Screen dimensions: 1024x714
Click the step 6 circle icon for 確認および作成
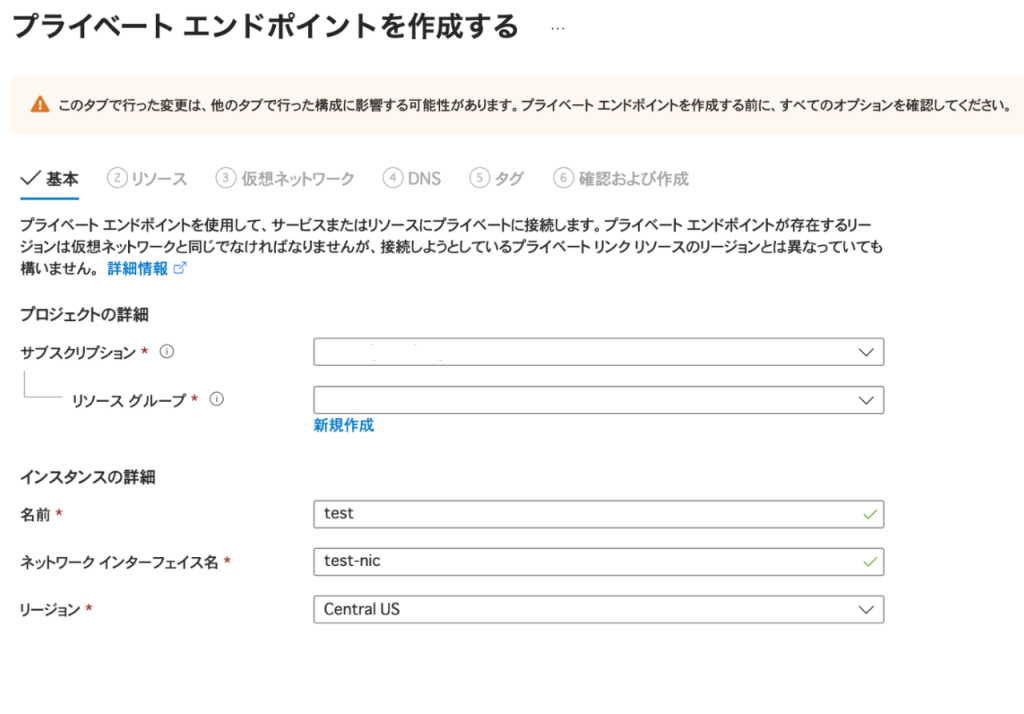[x=564, y=178]
